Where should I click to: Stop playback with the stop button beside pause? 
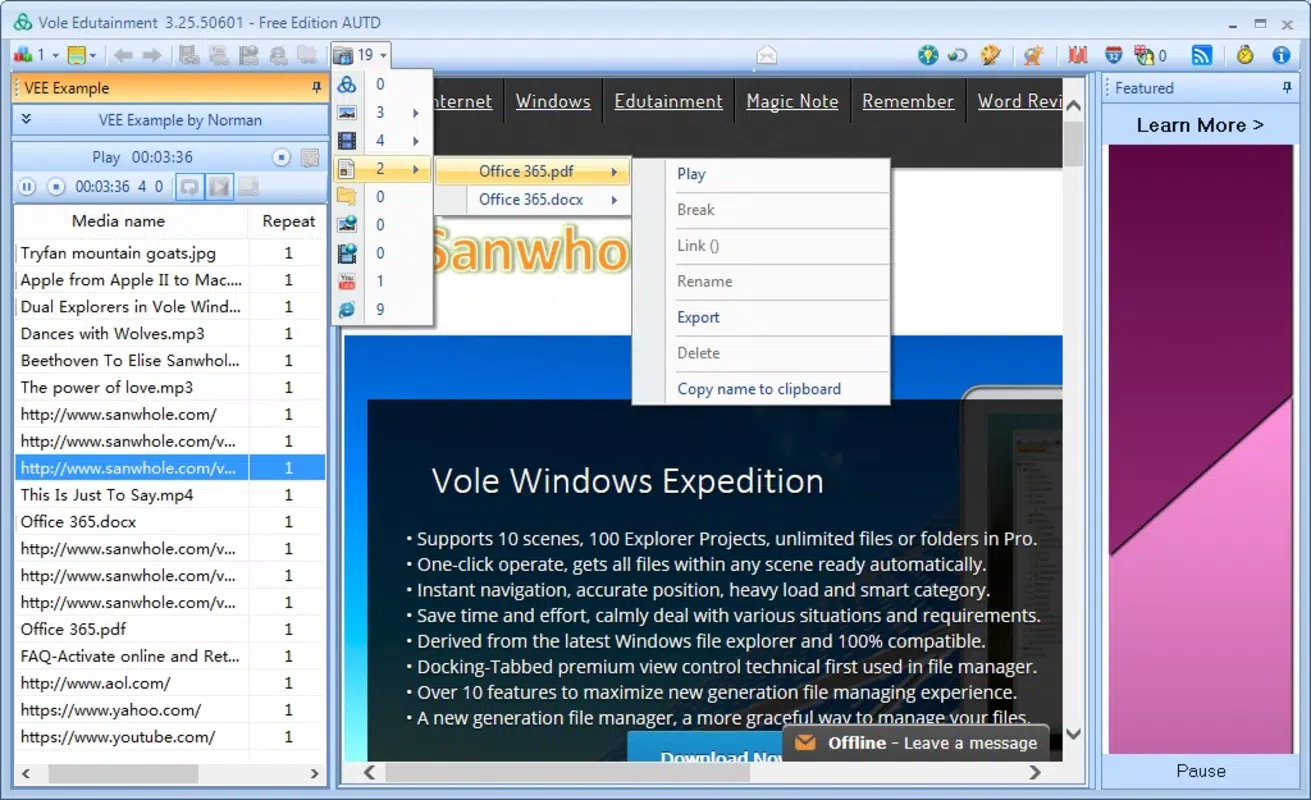[57, 186]
